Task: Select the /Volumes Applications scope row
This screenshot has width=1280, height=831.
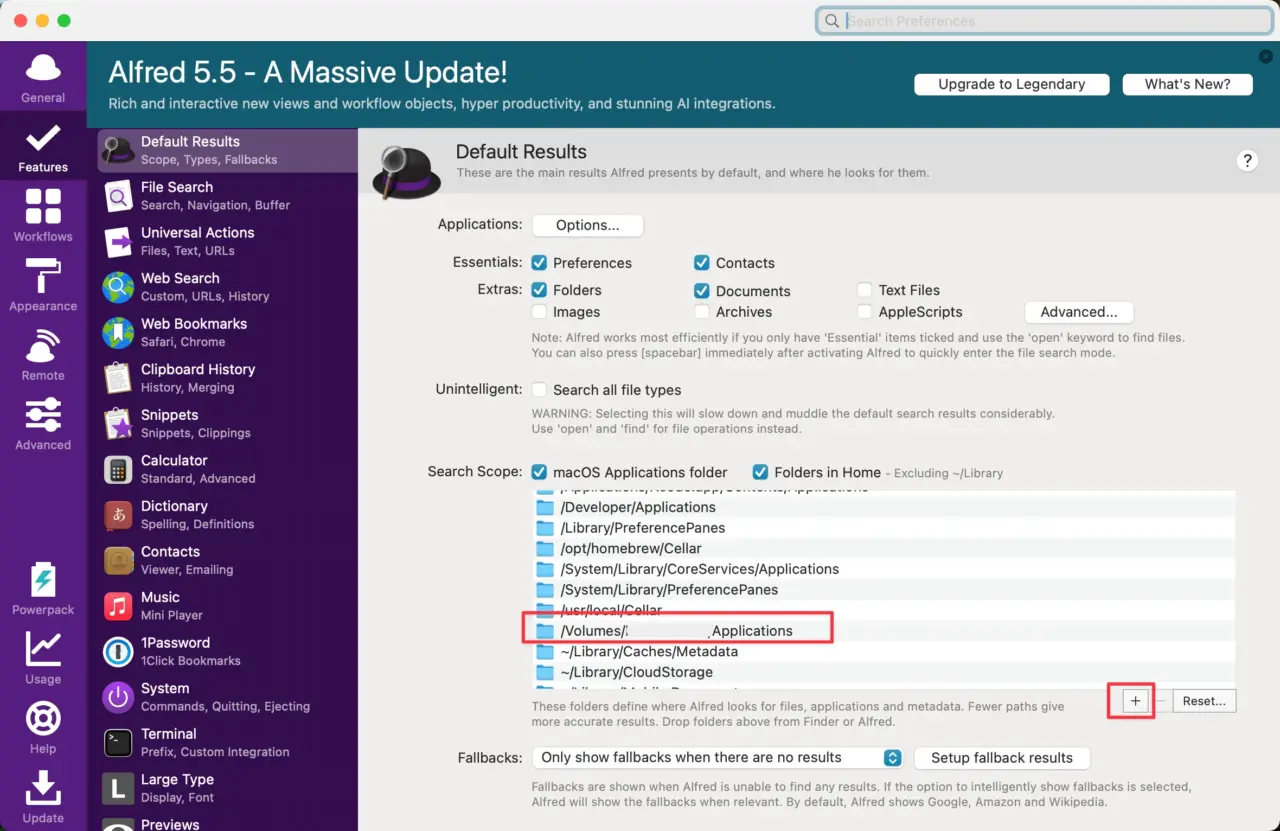Action: tap(883, 631)
